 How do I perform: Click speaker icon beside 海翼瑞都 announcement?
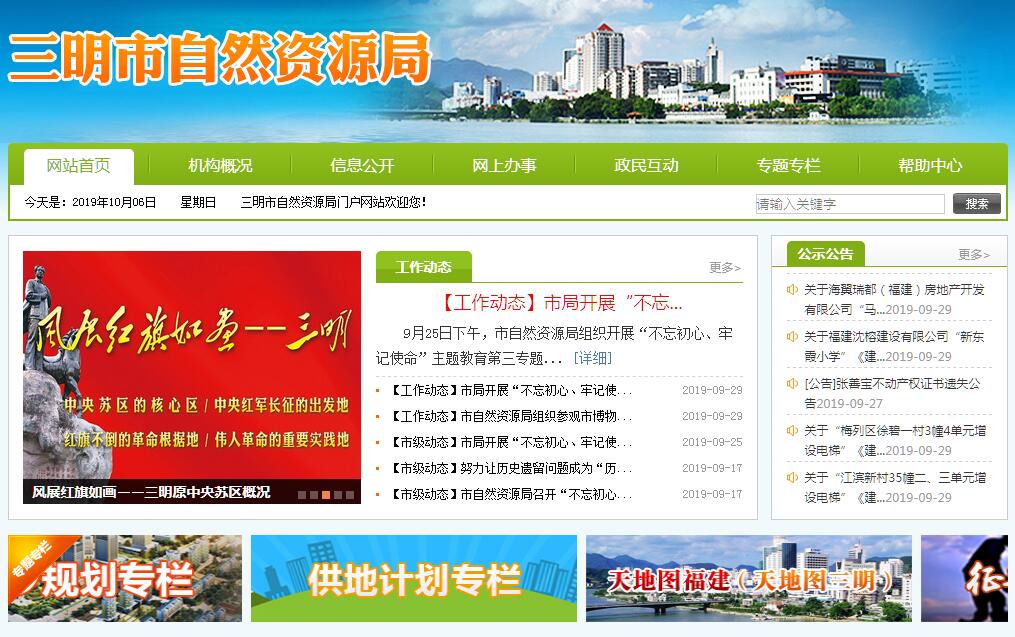click(792, 290)
